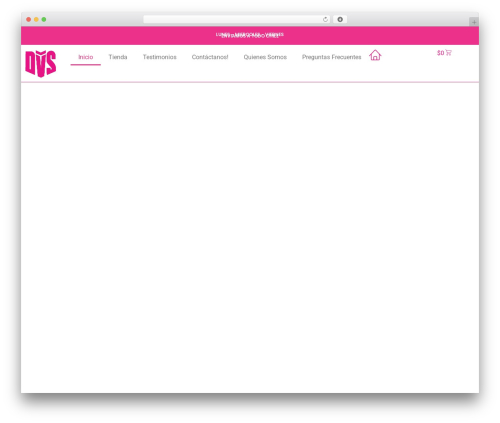
Task: View Preguntas Frecuentes
Action: pos(332,57)
